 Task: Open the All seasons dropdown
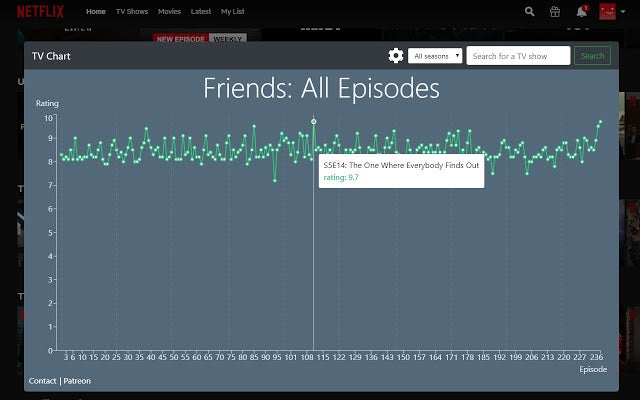435,56
